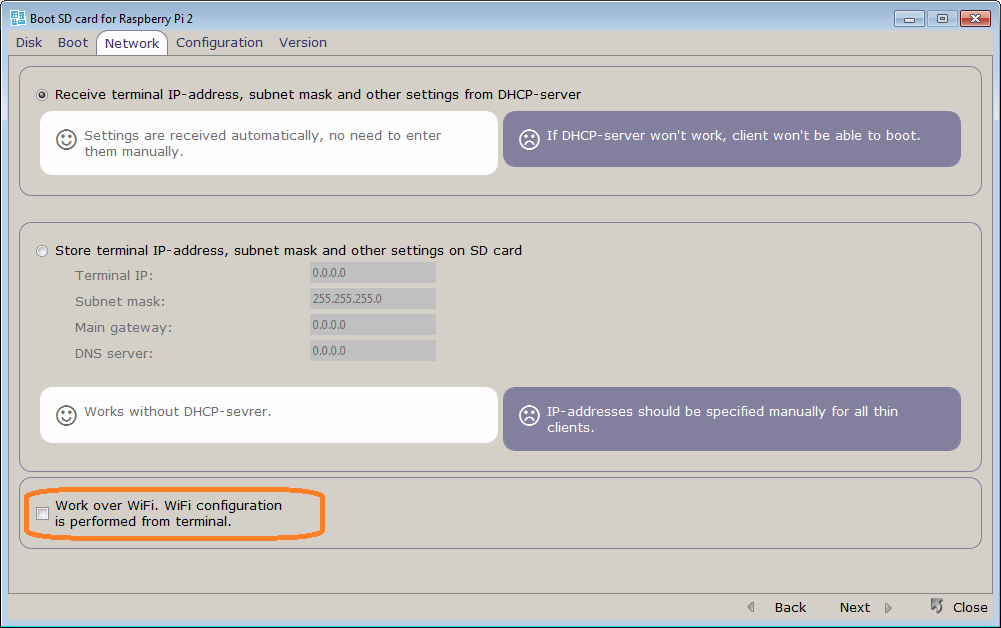The height and width of the screenshot is (628, 1001).
Task: Open the Version tab
Action: (302, 42)
